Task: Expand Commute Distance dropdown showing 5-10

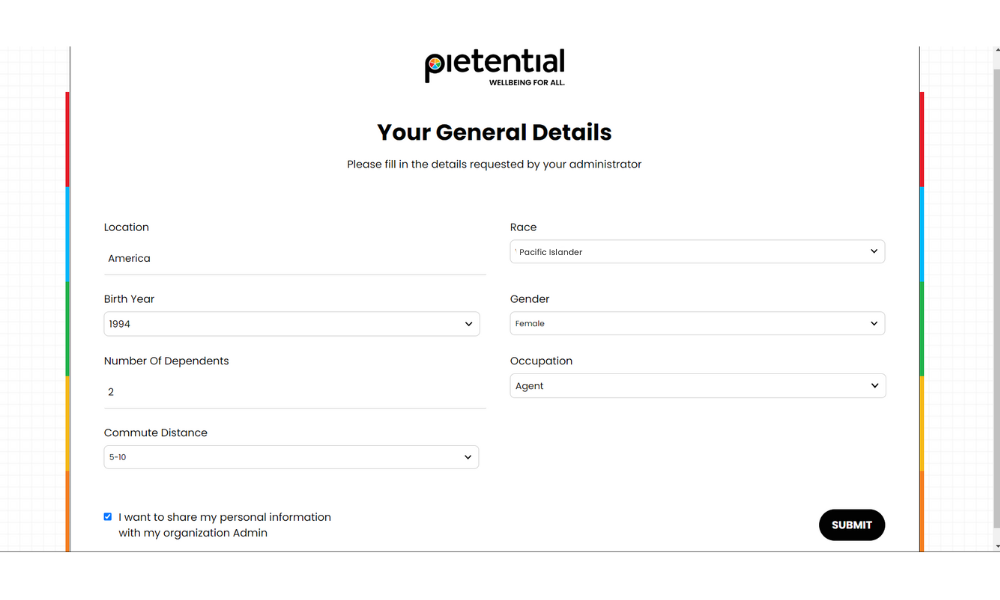Action: 291,457
